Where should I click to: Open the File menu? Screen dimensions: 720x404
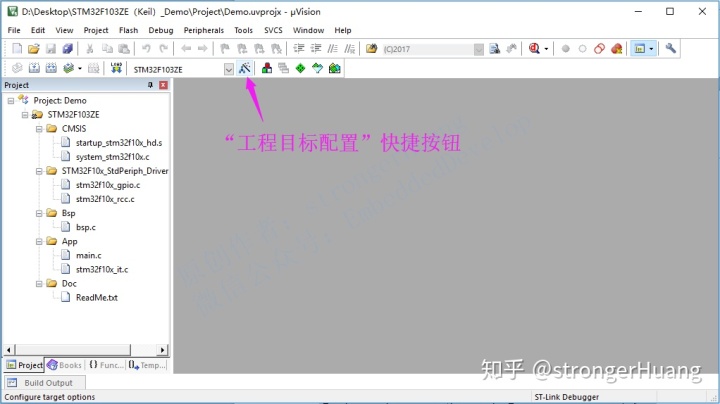coord(14,30)
